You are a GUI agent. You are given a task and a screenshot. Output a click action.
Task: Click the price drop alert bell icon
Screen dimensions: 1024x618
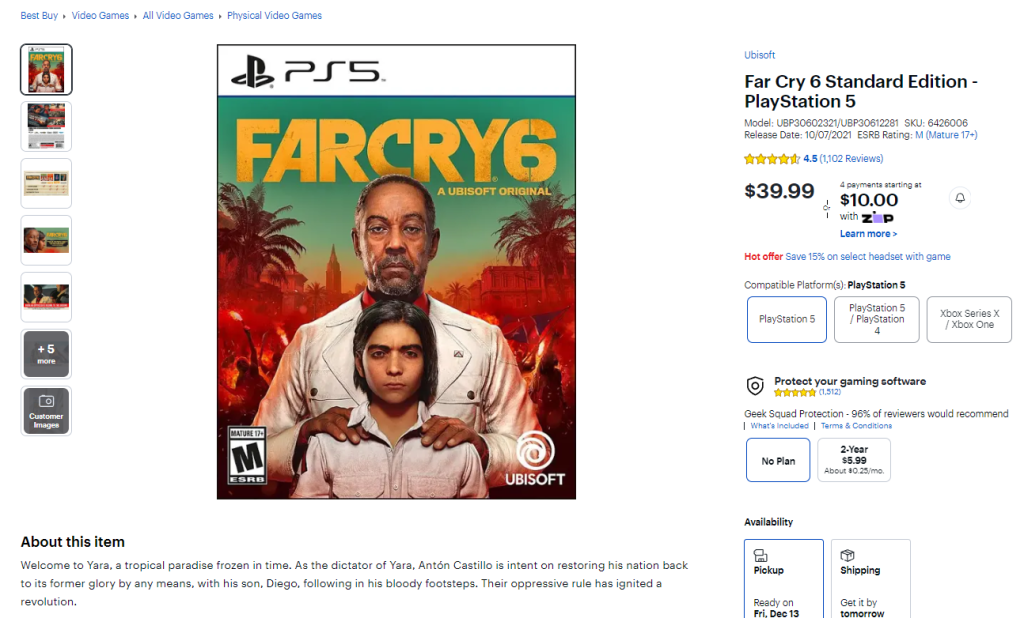(960, 198)
